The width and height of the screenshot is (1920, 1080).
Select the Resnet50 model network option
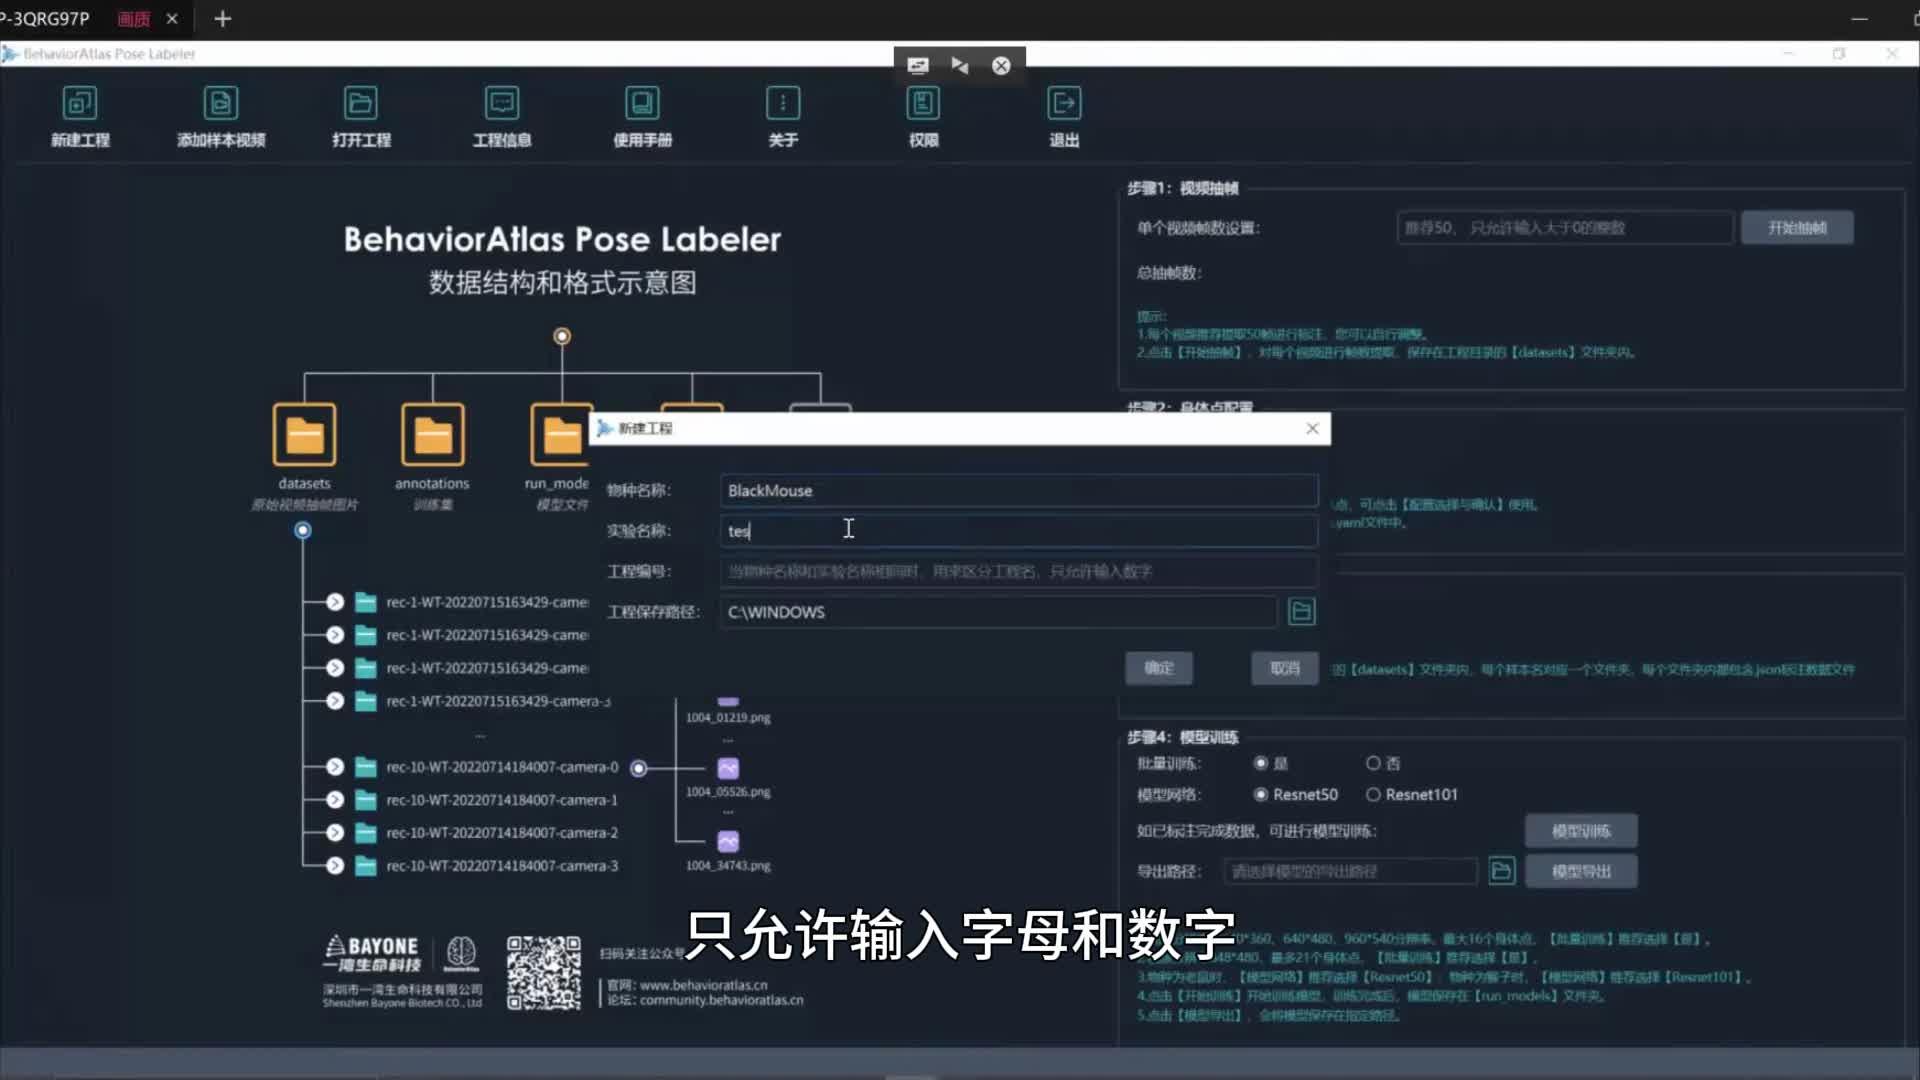point(1261,795)
